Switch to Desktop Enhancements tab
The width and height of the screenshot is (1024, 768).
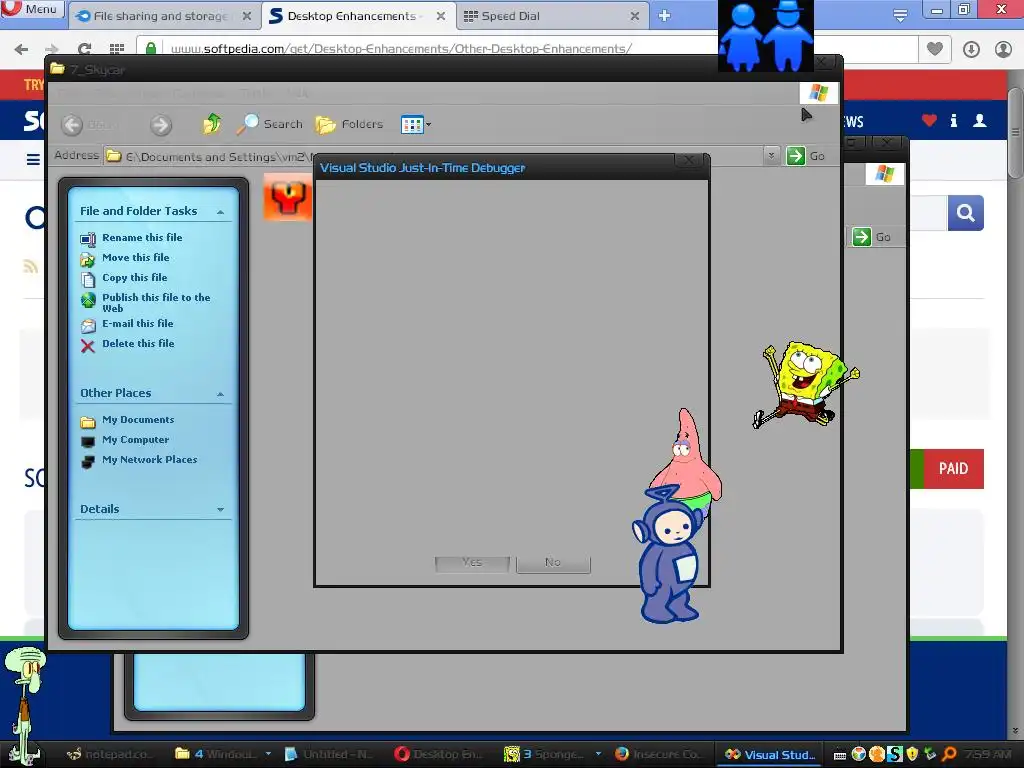pos(351,16)
